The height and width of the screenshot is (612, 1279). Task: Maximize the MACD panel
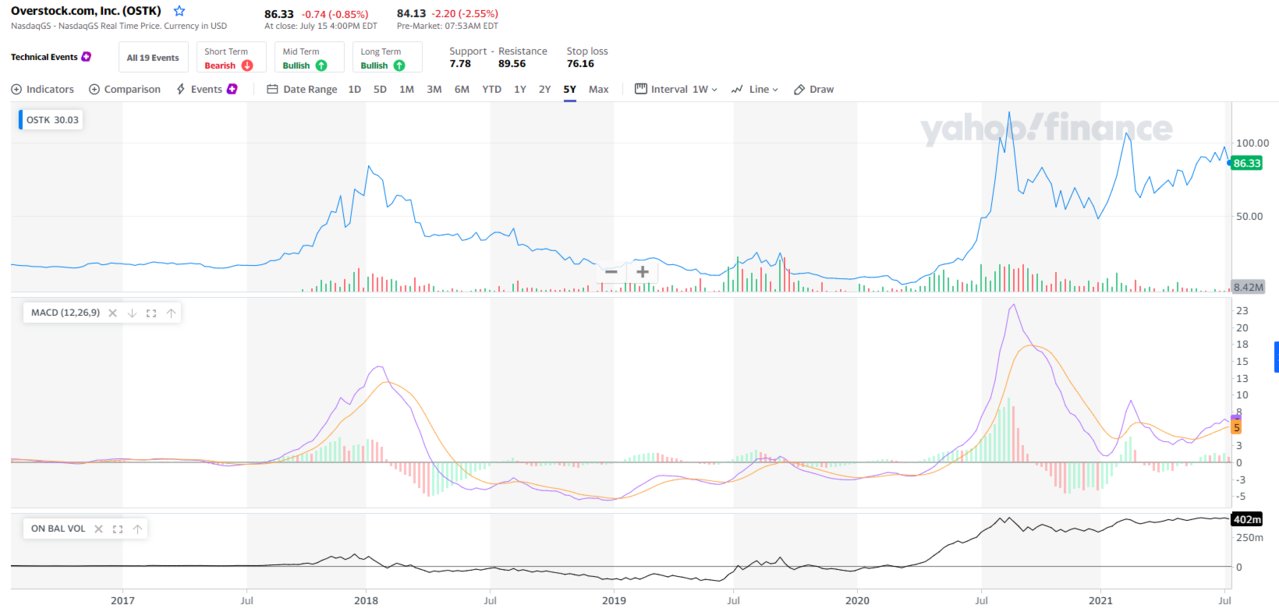point(151,313)
